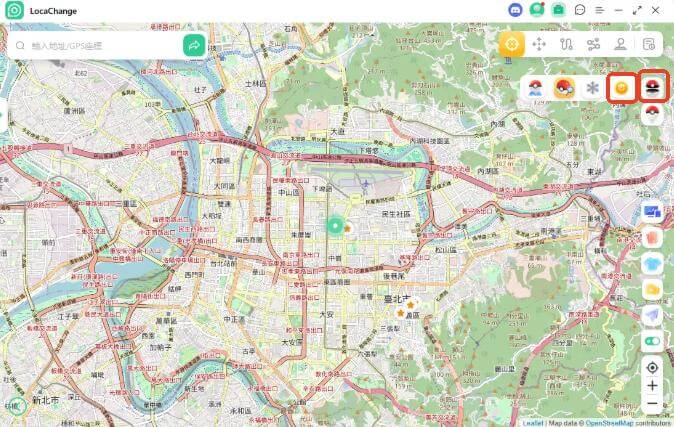Click the yellow coin icon

[x=622, y=87]
